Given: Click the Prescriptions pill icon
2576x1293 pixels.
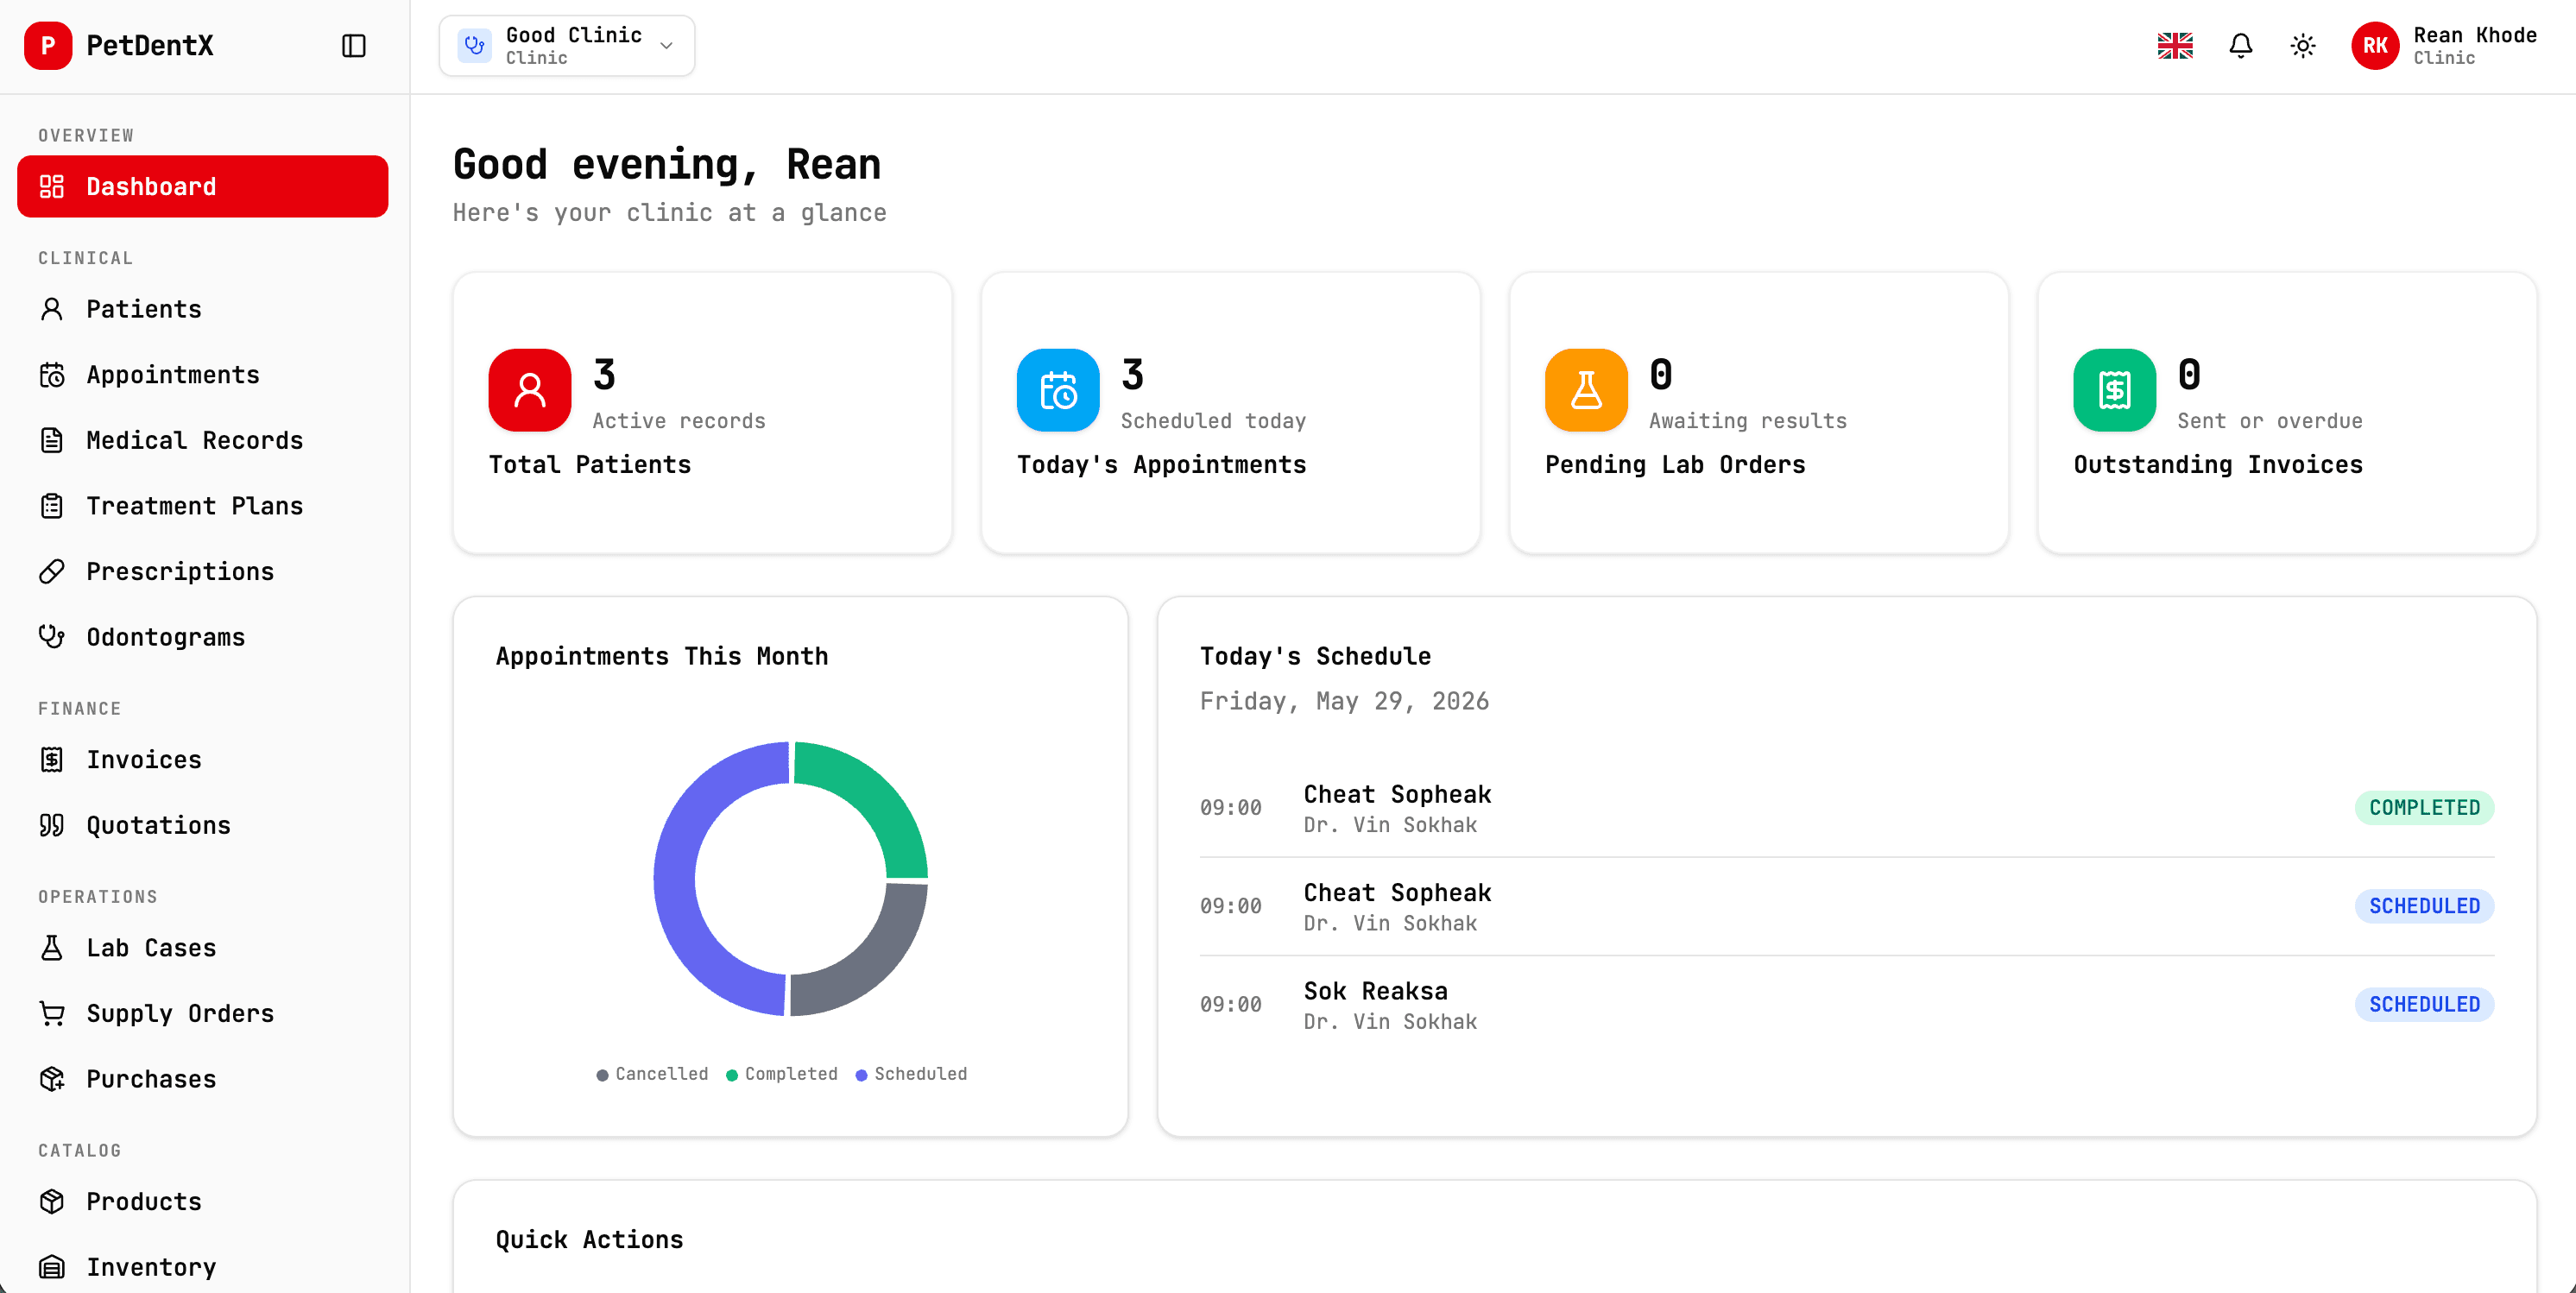Looking at the screenshot, I should pyautogui.click(x=52, y=571).
